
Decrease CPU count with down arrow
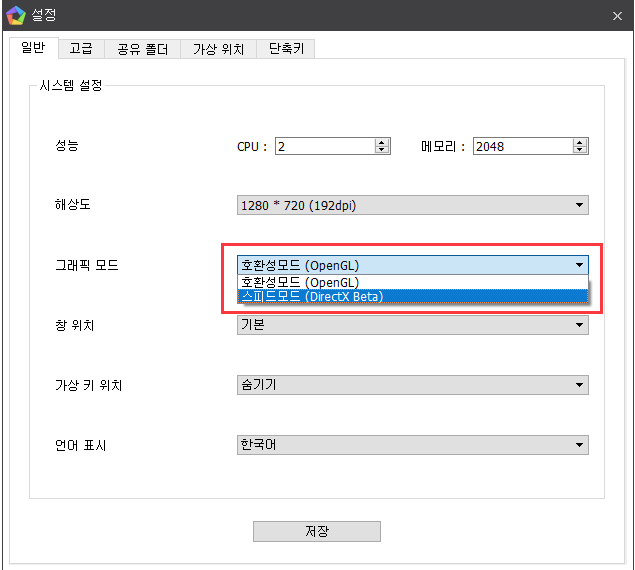coord(381,150)
